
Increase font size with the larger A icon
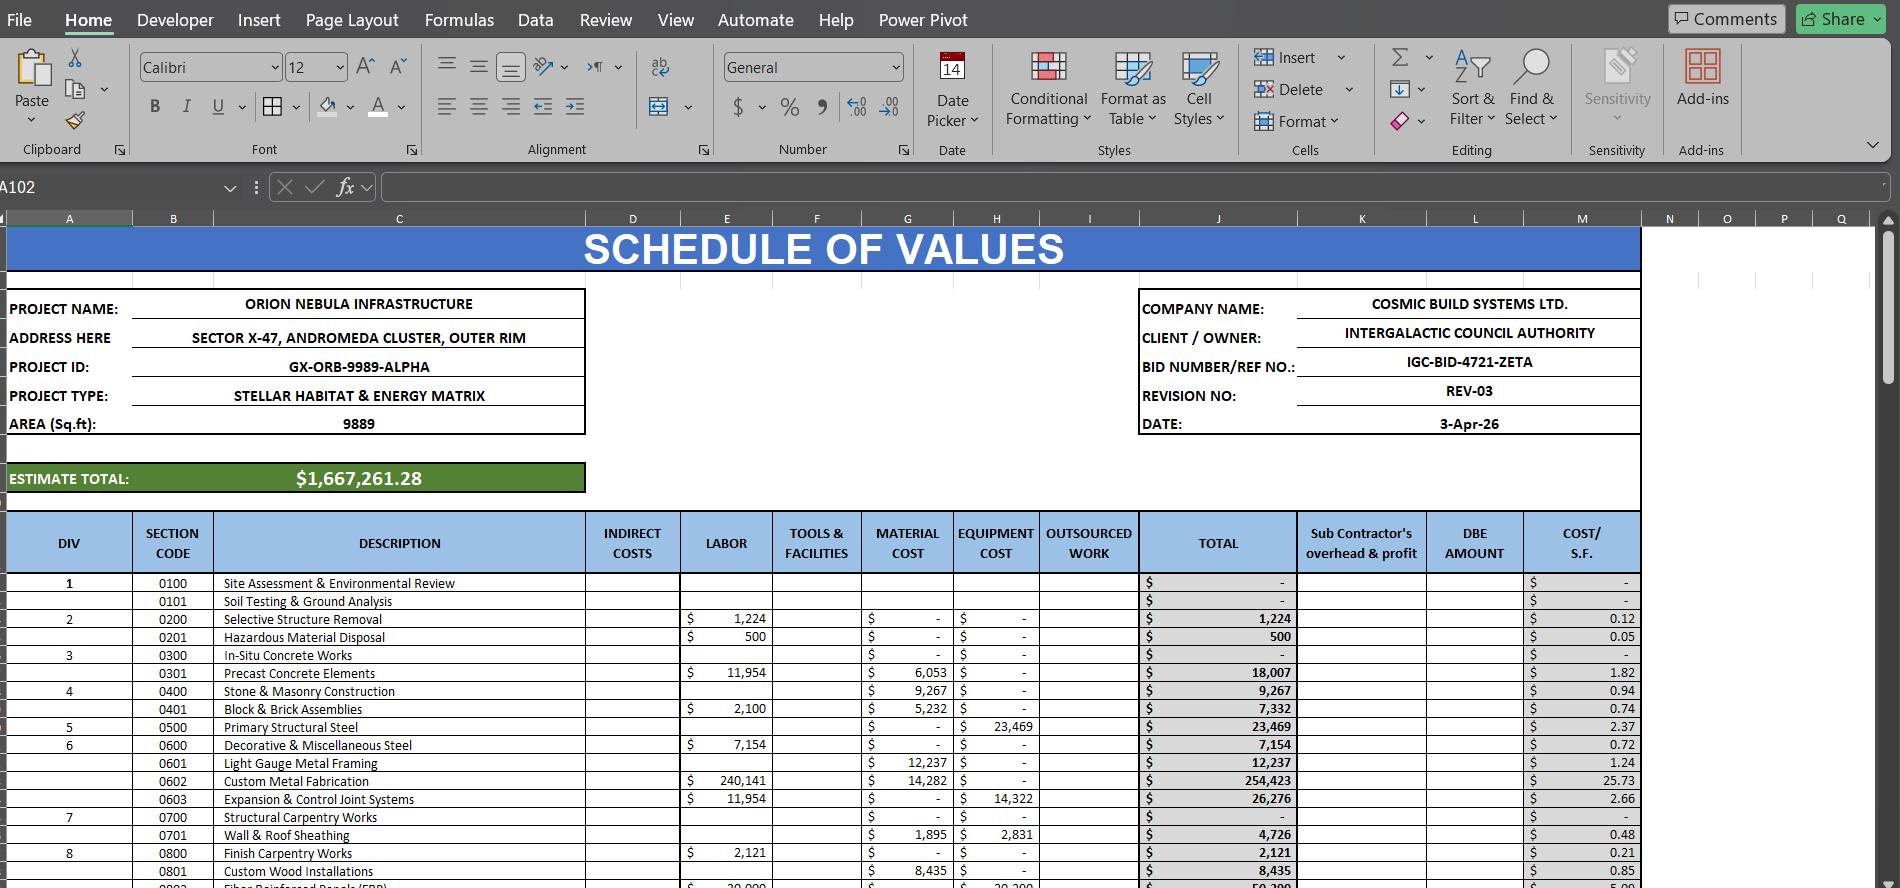pos(366,67)
